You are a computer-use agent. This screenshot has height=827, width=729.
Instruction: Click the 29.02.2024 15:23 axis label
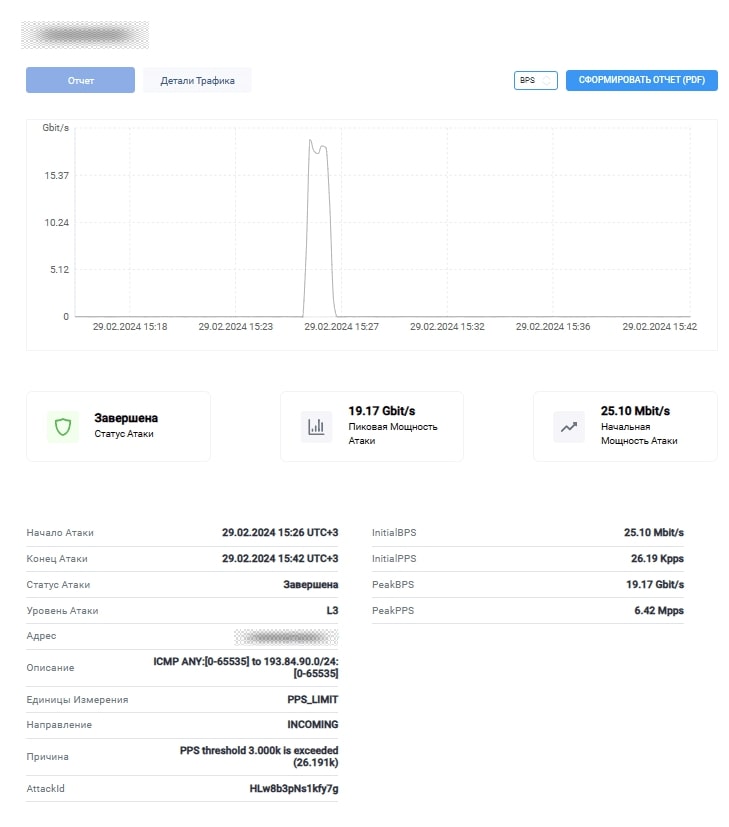click(x=235, y=326)
